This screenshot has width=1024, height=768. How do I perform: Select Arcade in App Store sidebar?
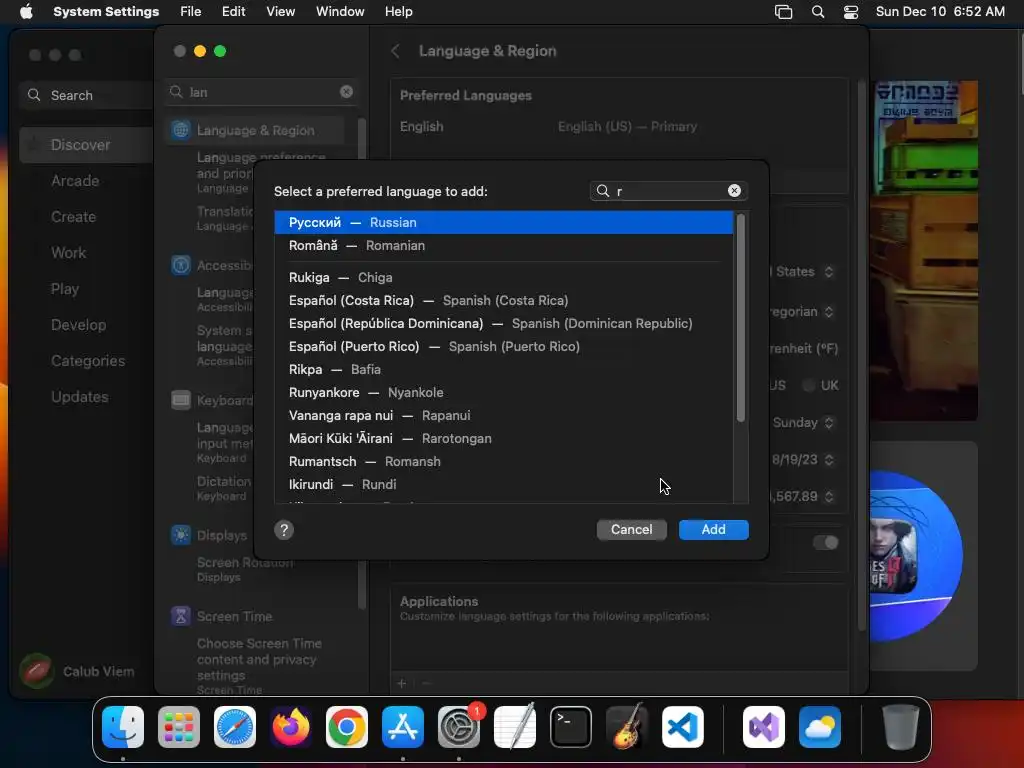click(86, 181)
